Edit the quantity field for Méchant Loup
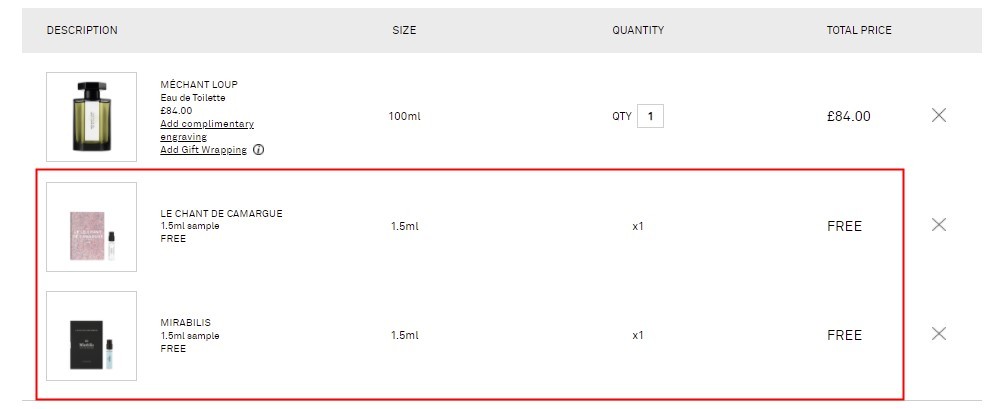Image resolution: width=989 pixels, height=409 pixels. [650, 116]
